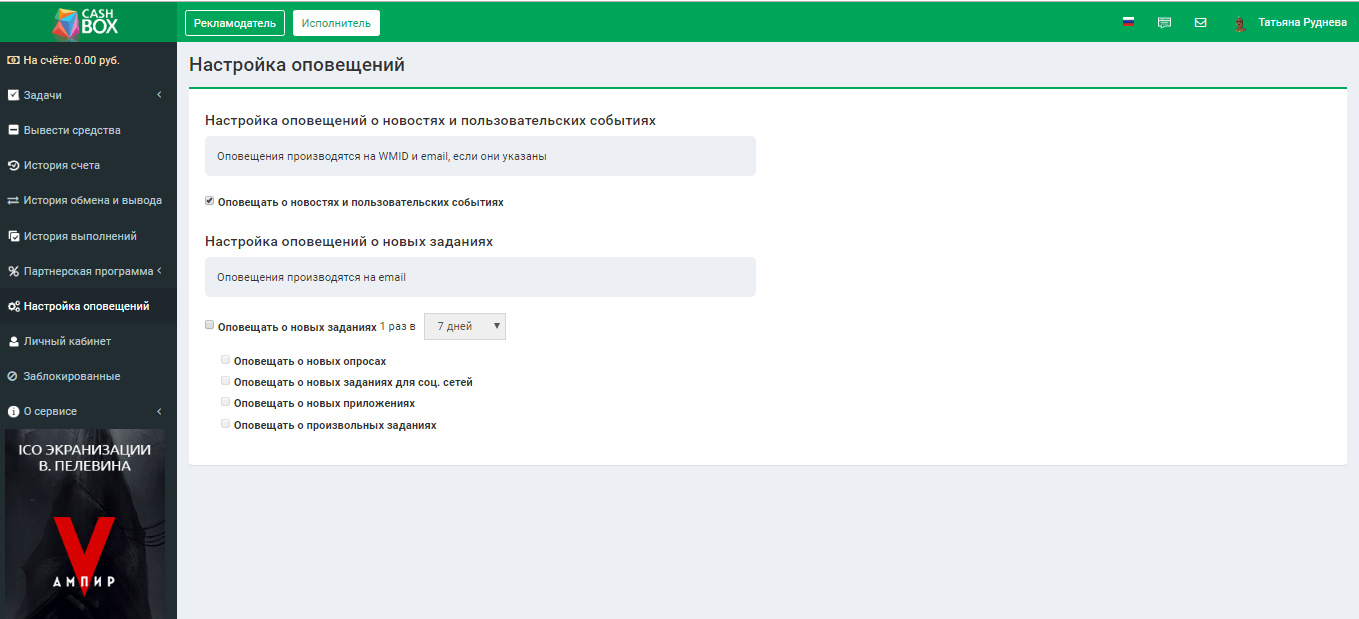Screen dimensions: 1359x619
Task: Click the tasks checkmark icon in sidebar
Action: pos(13,94)
